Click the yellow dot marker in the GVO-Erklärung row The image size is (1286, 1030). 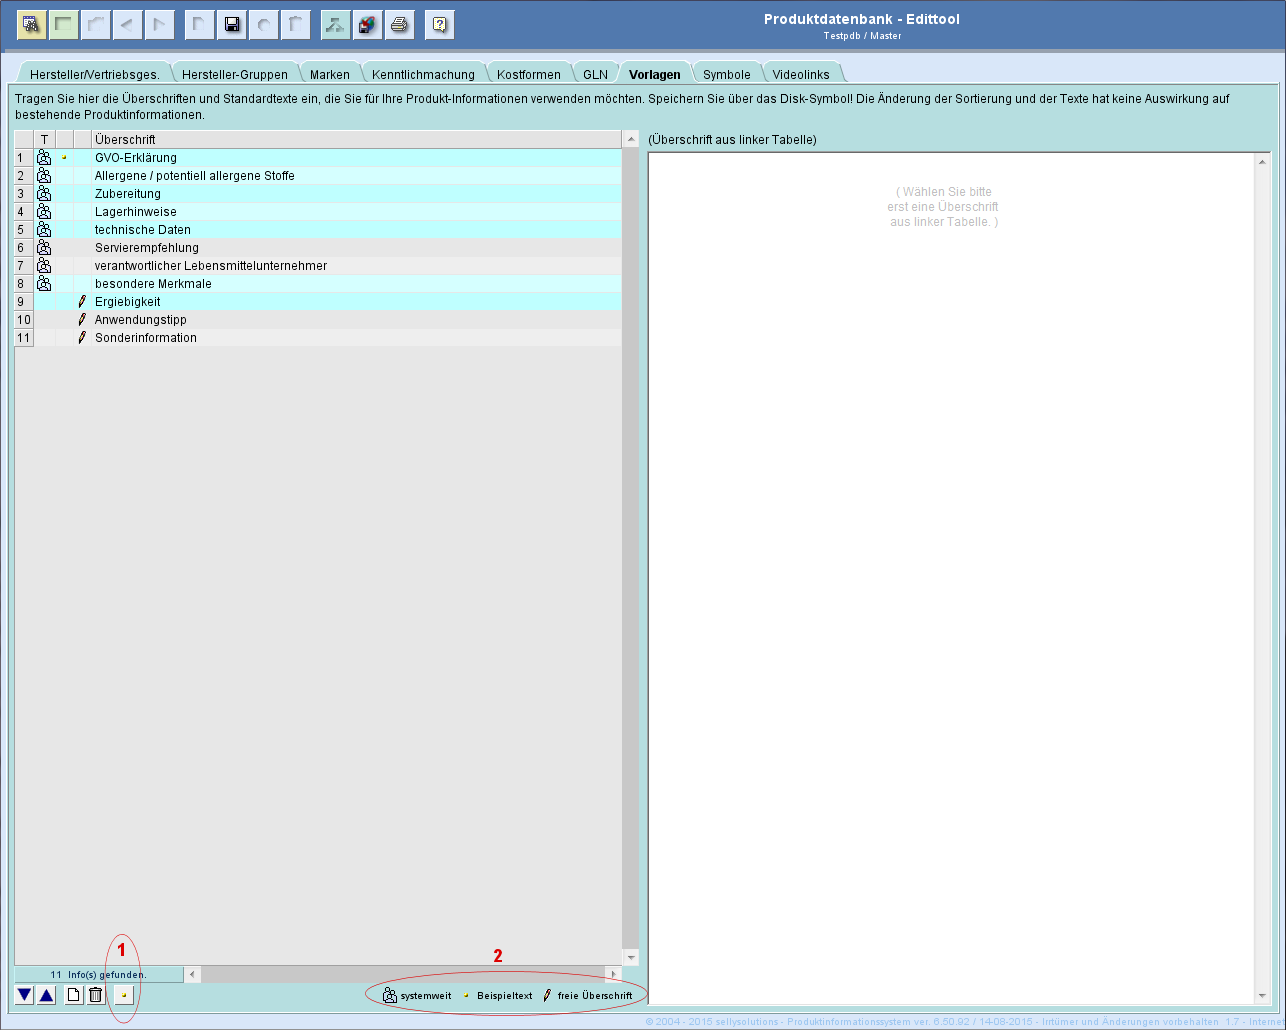(64, 158)
